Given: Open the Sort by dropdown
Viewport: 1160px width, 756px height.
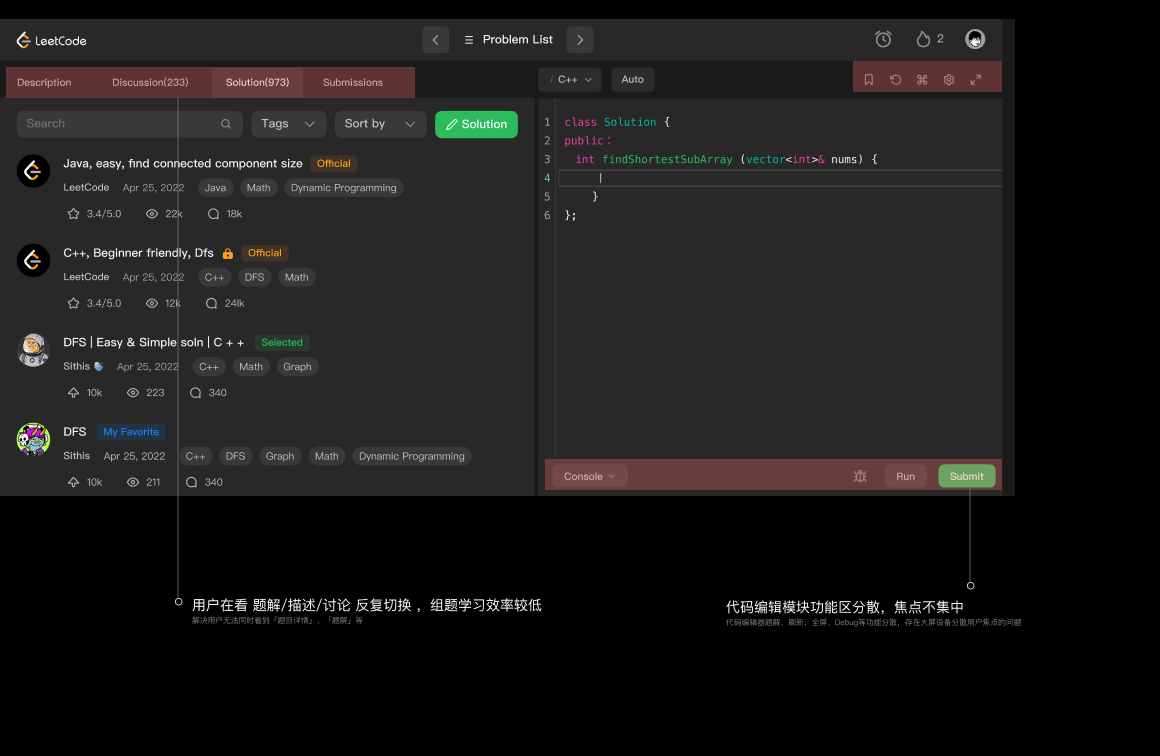Looking at the screenshot, I should coord(380,124).
